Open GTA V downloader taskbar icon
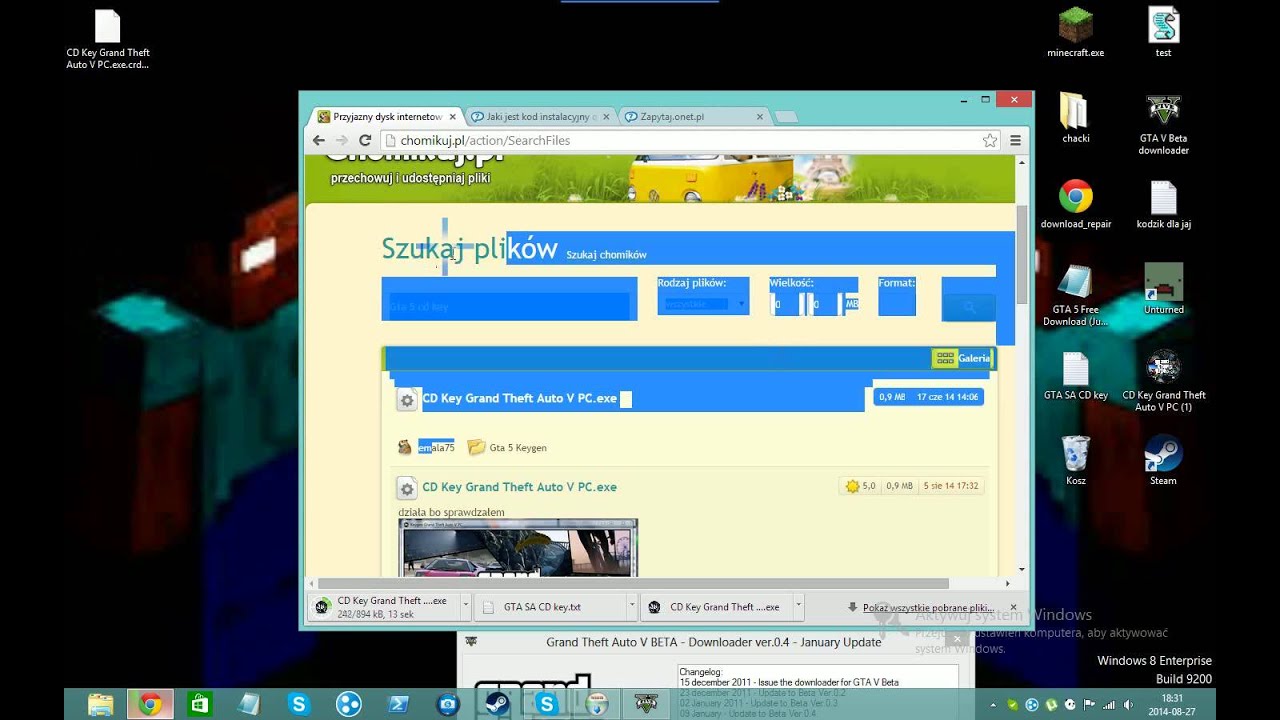1280x720 pixels. pyautogui.click(x=645, y=704)
